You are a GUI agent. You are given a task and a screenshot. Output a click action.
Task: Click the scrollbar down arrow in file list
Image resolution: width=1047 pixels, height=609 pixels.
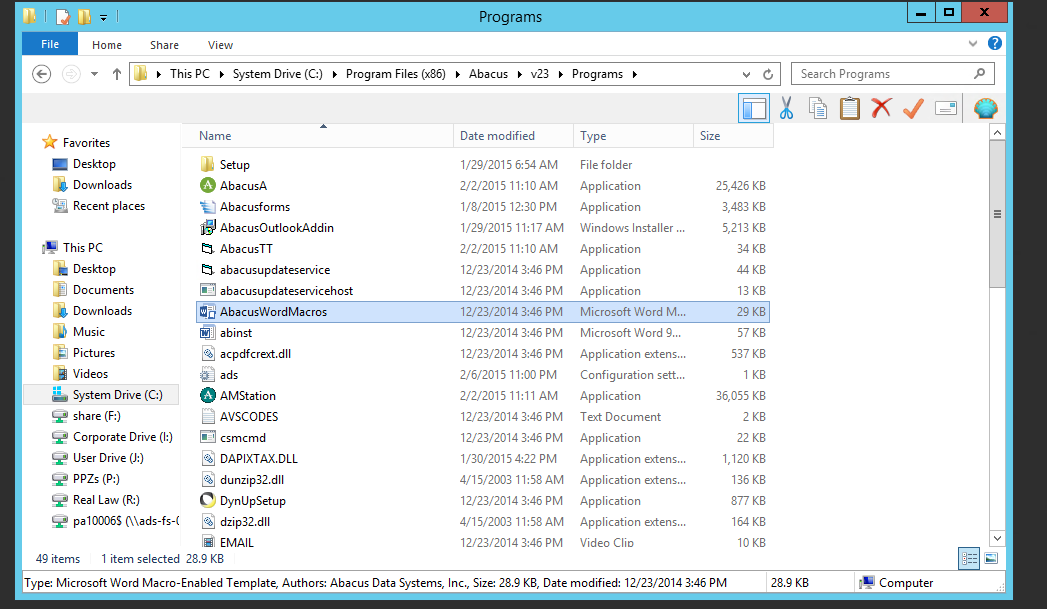tap(997, 538)
